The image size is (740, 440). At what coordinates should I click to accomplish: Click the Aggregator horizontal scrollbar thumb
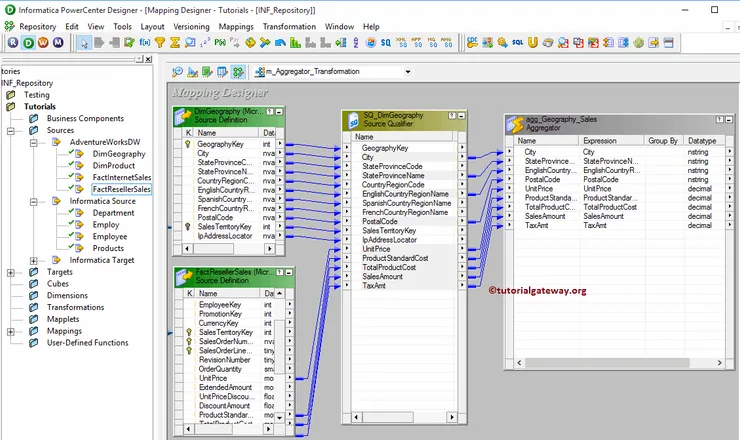pos(607,363)
